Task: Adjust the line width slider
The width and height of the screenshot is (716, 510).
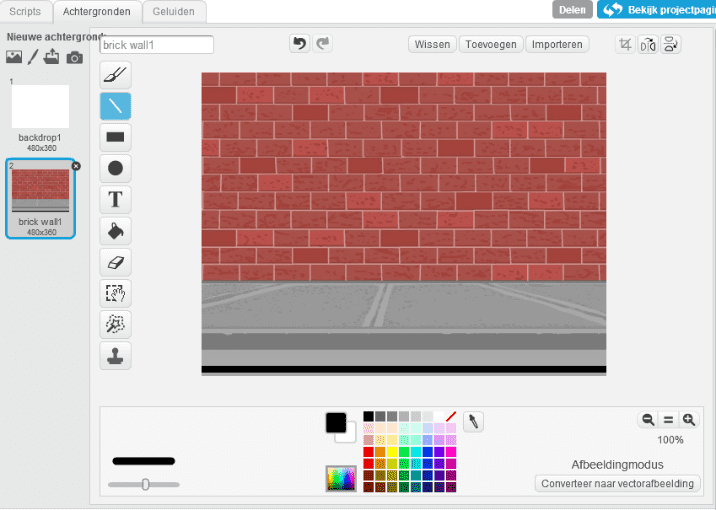Action: [146, 484]
